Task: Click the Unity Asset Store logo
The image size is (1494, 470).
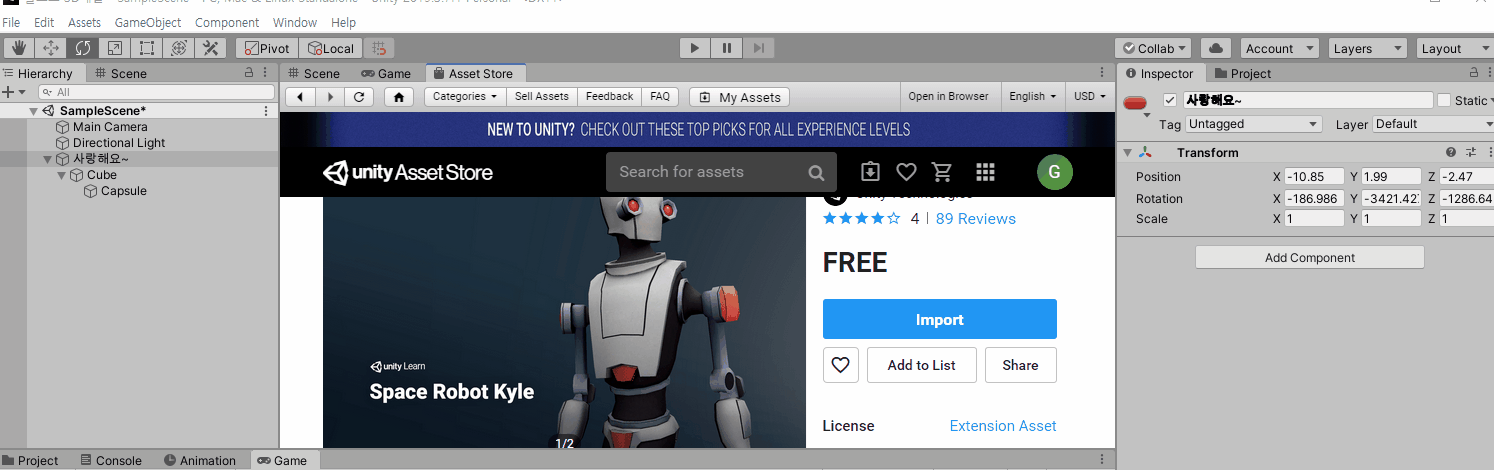Action: [x=408, y=172]
